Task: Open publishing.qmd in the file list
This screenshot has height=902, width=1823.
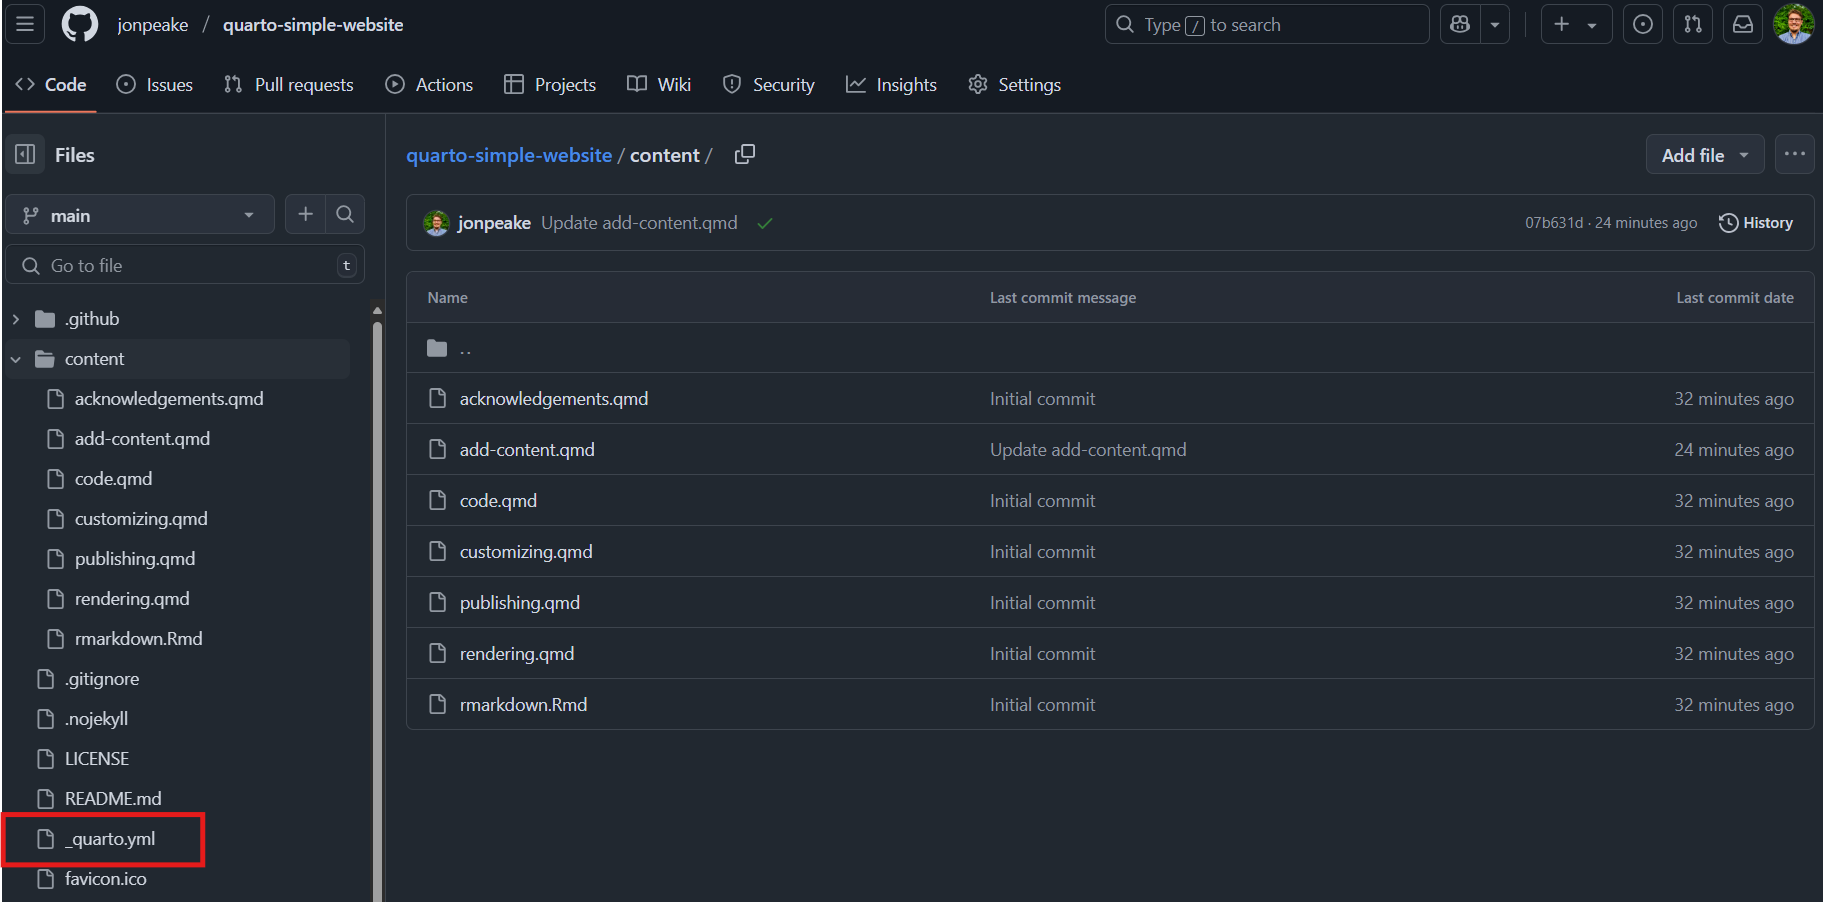Action: click(x=520, y=603)
